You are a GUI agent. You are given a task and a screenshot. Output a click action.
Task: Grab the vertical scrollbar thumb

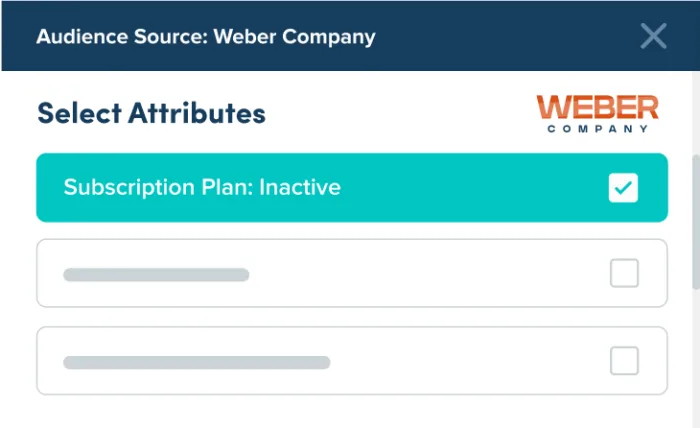click(694, 200)
